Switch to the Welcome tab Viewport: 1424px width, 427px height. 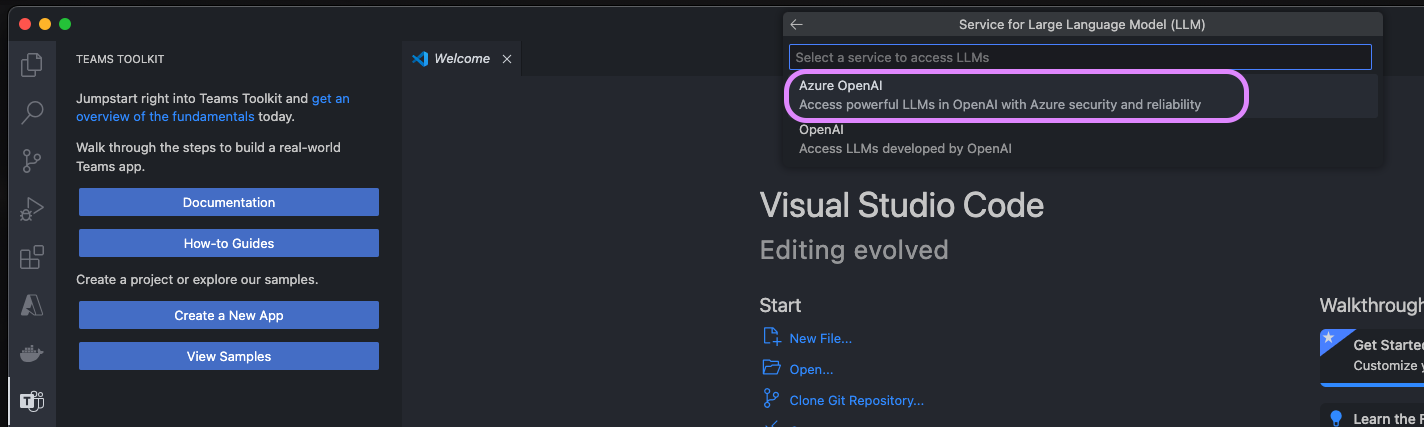461,59
